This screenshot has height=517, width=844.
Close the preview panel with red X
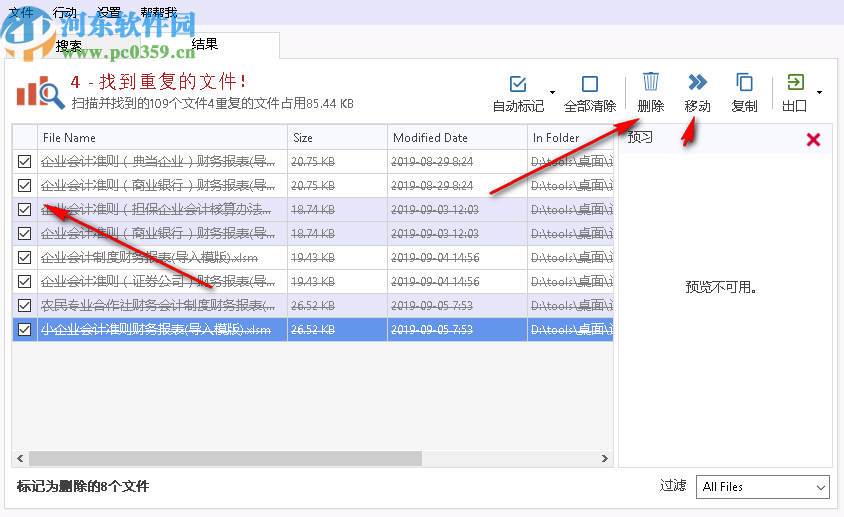[813, 139]
